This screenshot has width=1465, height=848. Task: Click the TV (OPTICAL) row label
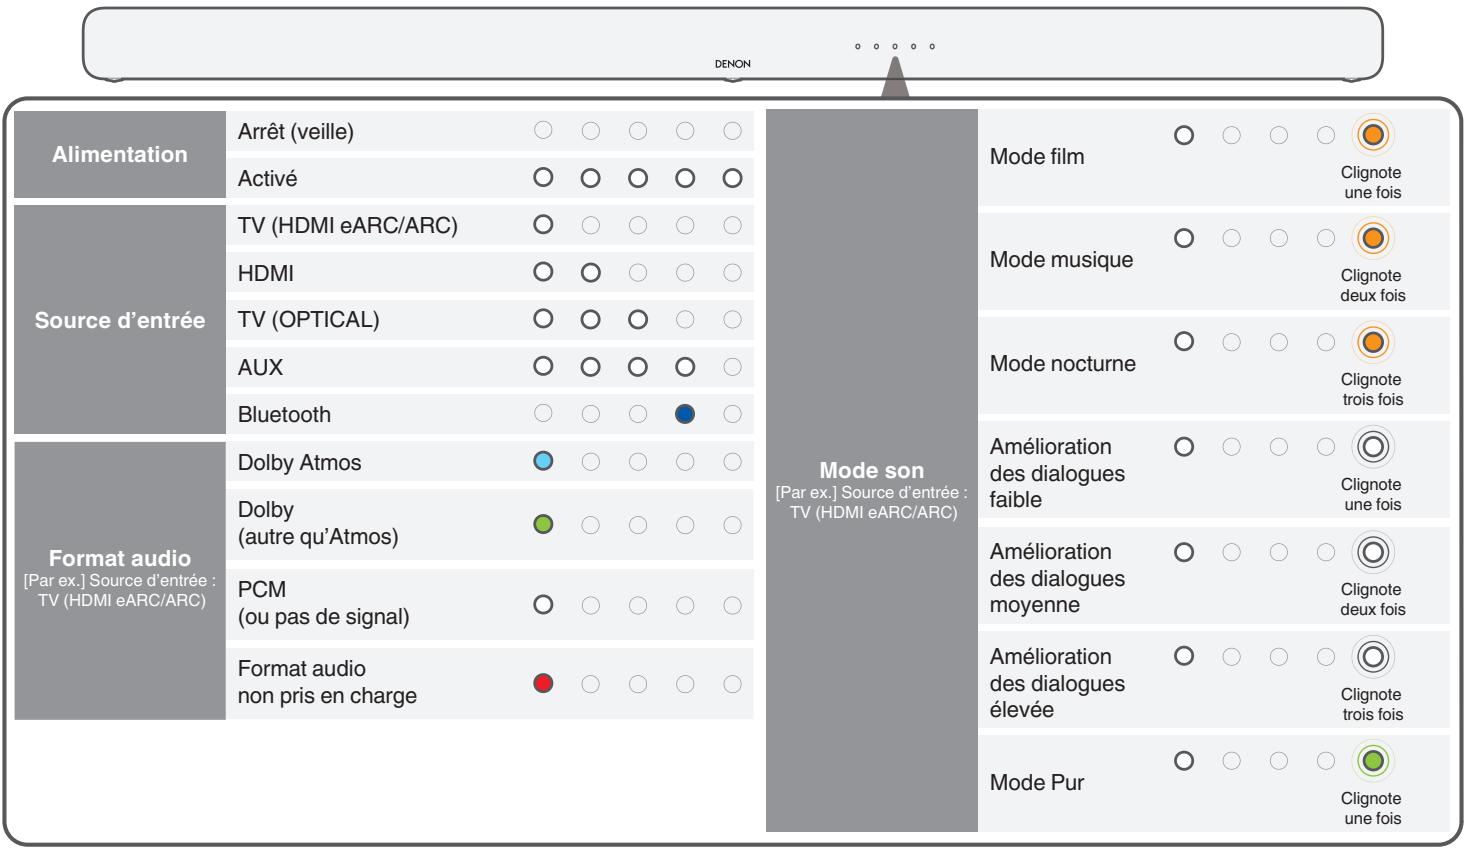pos(308,320)
